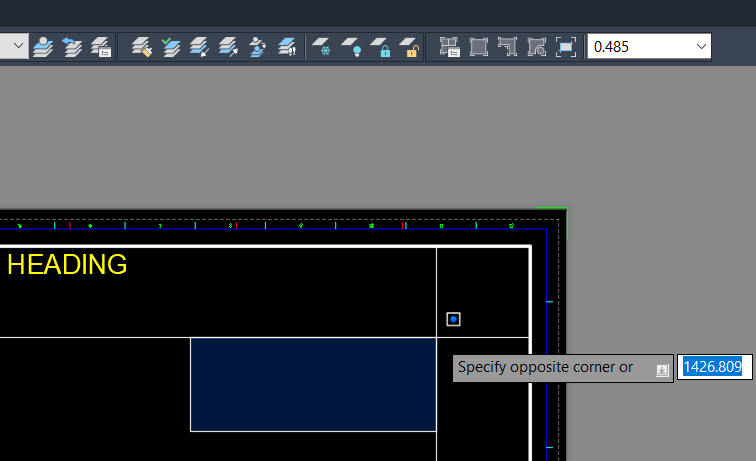
Task: Click Convert Object to Viewport icon
Action: pyautogui.click(x=537, y=47)
